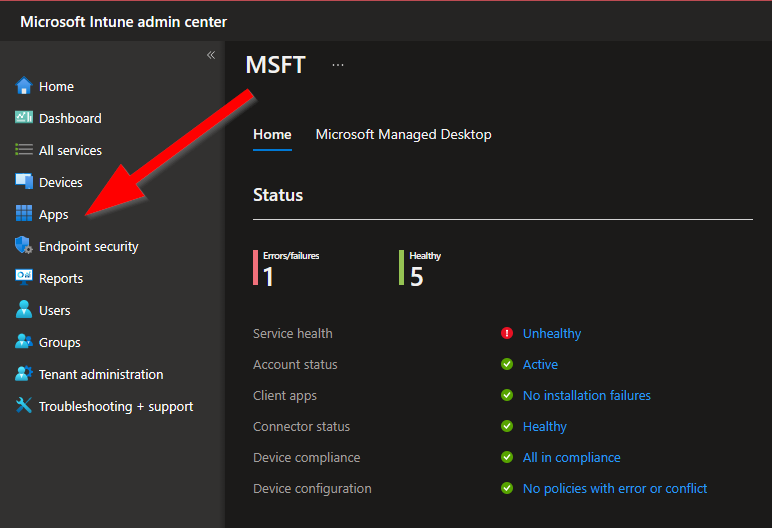Click the red Unhealthy alert icon
772x528 pixels.
tap(507, 333)
